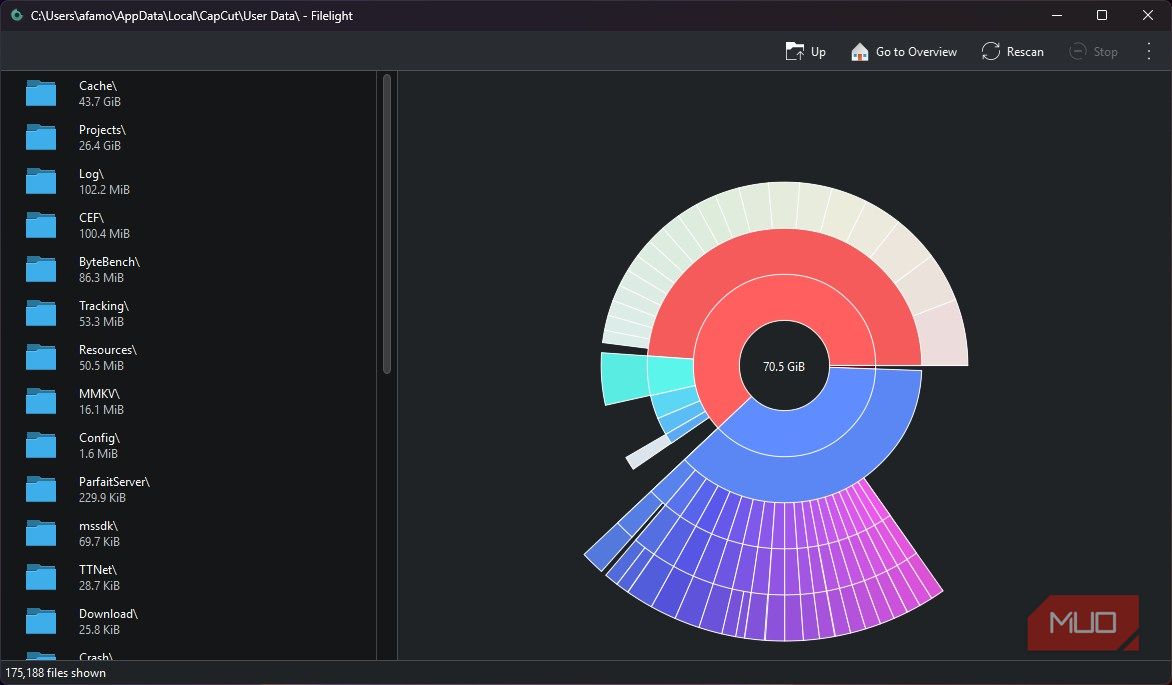Image resolution: width=1172 pixels, height=685 pixels.
Task: Open the three-dot overflow menu
Action: (1149, 52)
